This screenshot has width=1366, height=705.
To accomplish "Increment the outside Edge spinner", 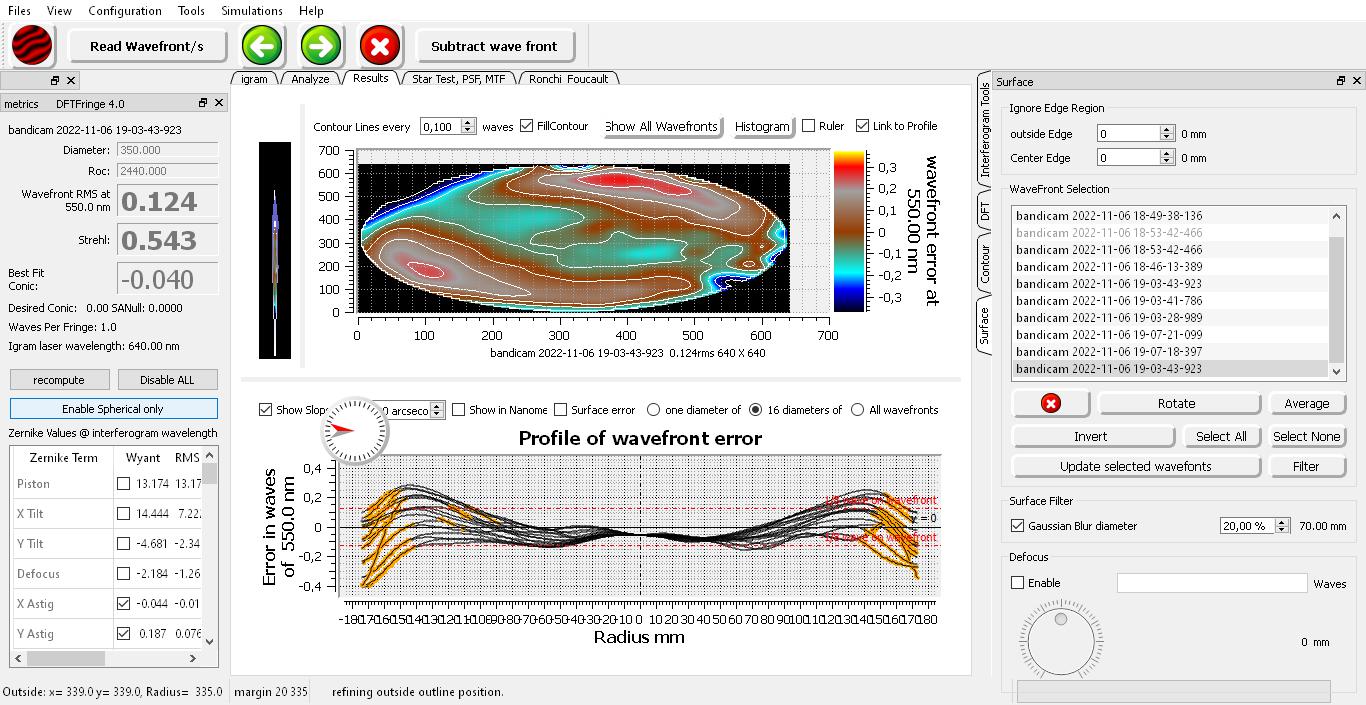I will pyautogui.click(x=1166, y=129).
